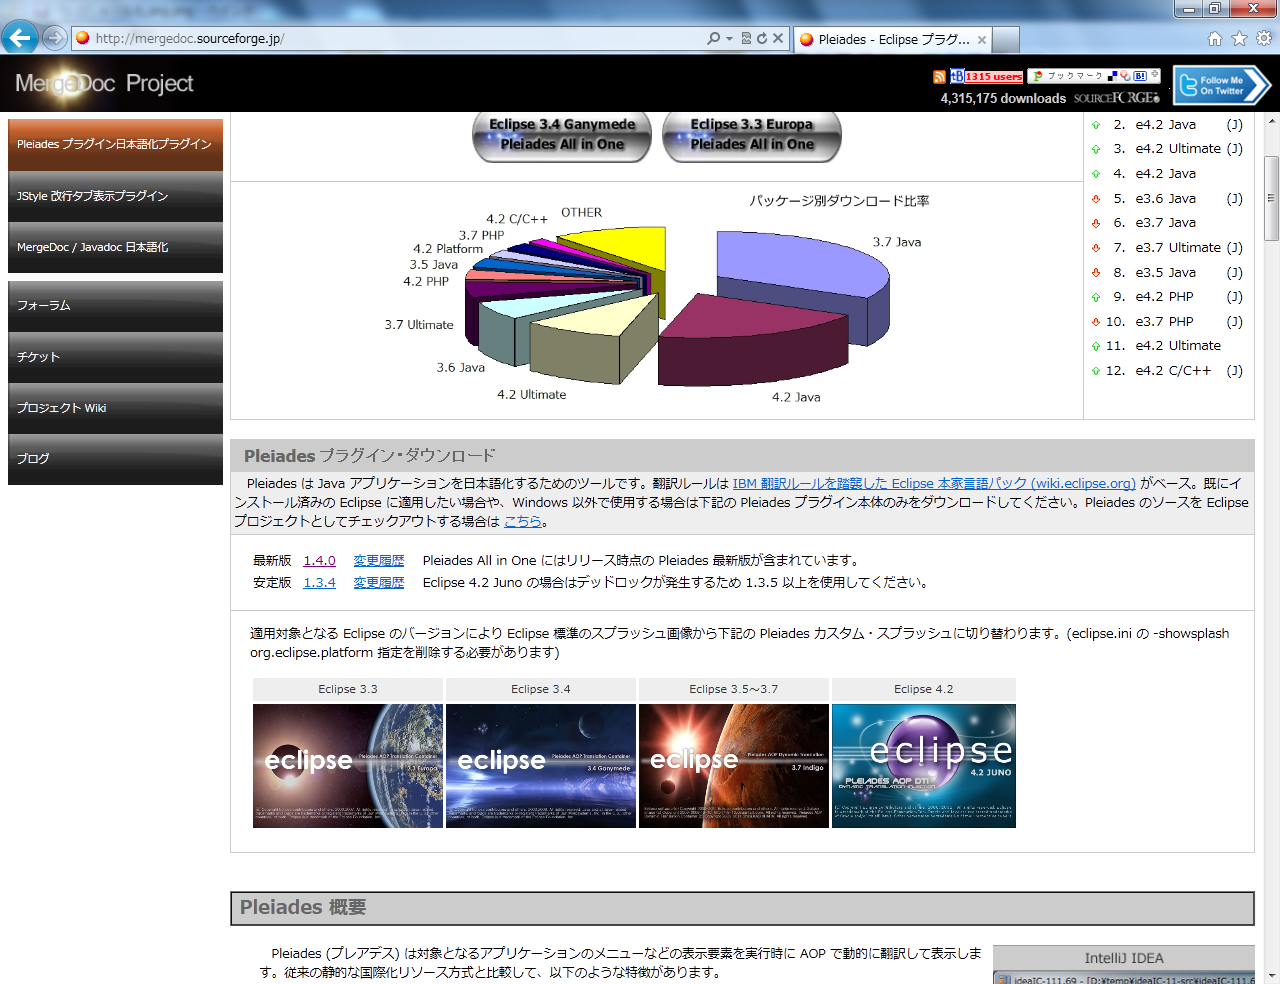Click the up arrow icon beside 4. e4.2 Java

1096,174
